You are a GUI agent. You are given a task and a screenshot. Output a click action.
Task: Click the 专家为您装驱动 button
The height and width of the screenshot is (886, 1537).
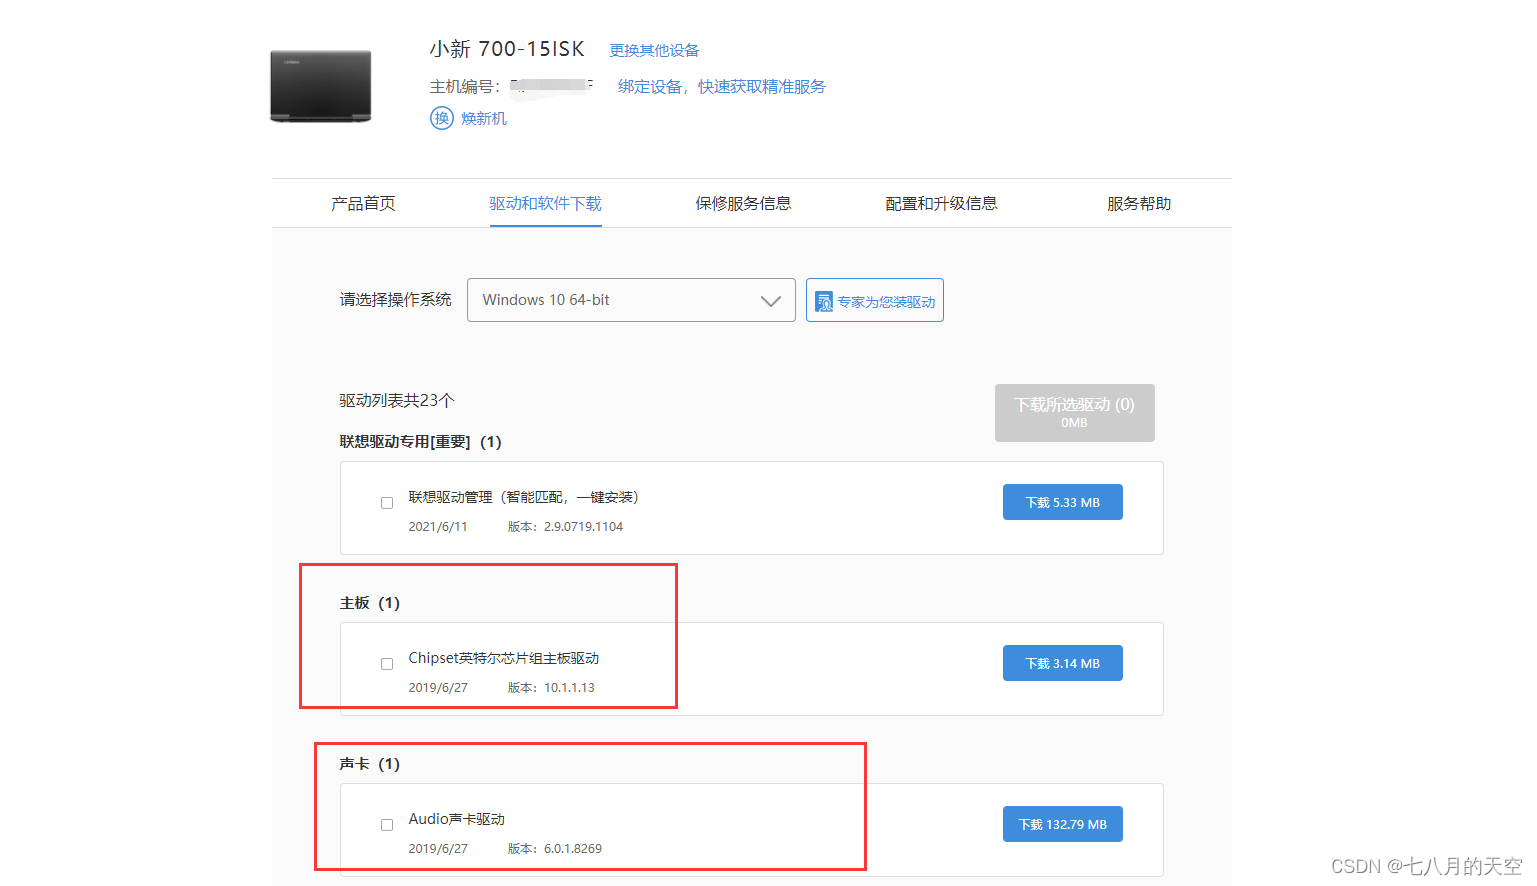(x=875, y=300)
